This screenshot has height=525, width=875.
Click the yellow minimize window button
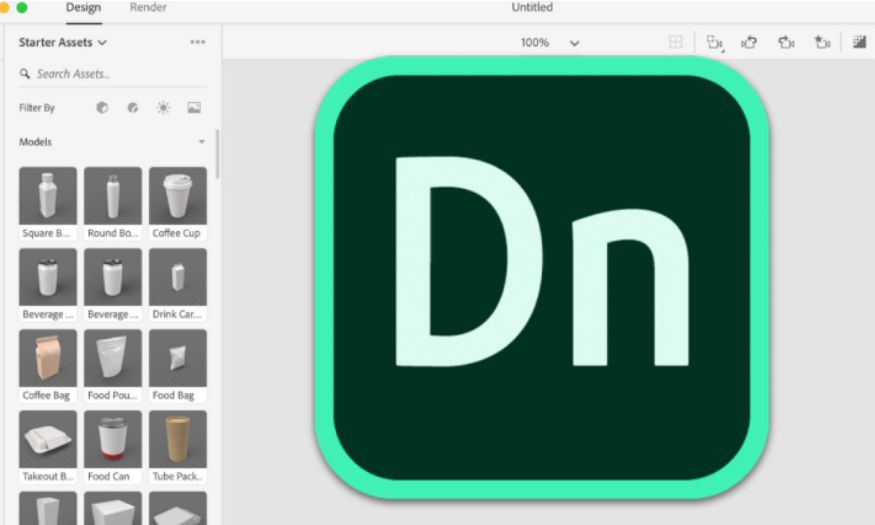tap(4, 8)
